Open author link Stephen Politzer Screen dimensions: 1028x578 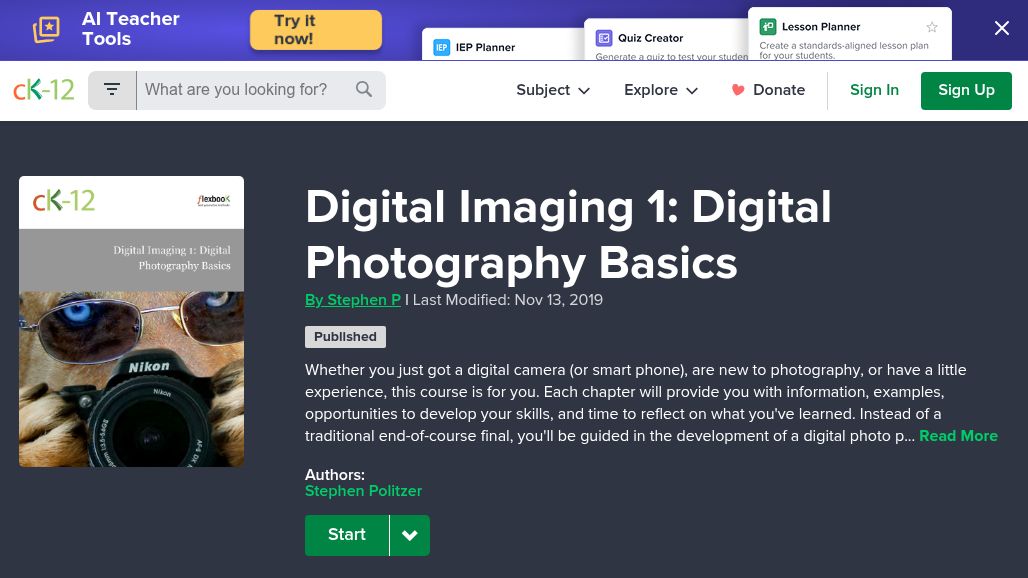pos(363,491)
